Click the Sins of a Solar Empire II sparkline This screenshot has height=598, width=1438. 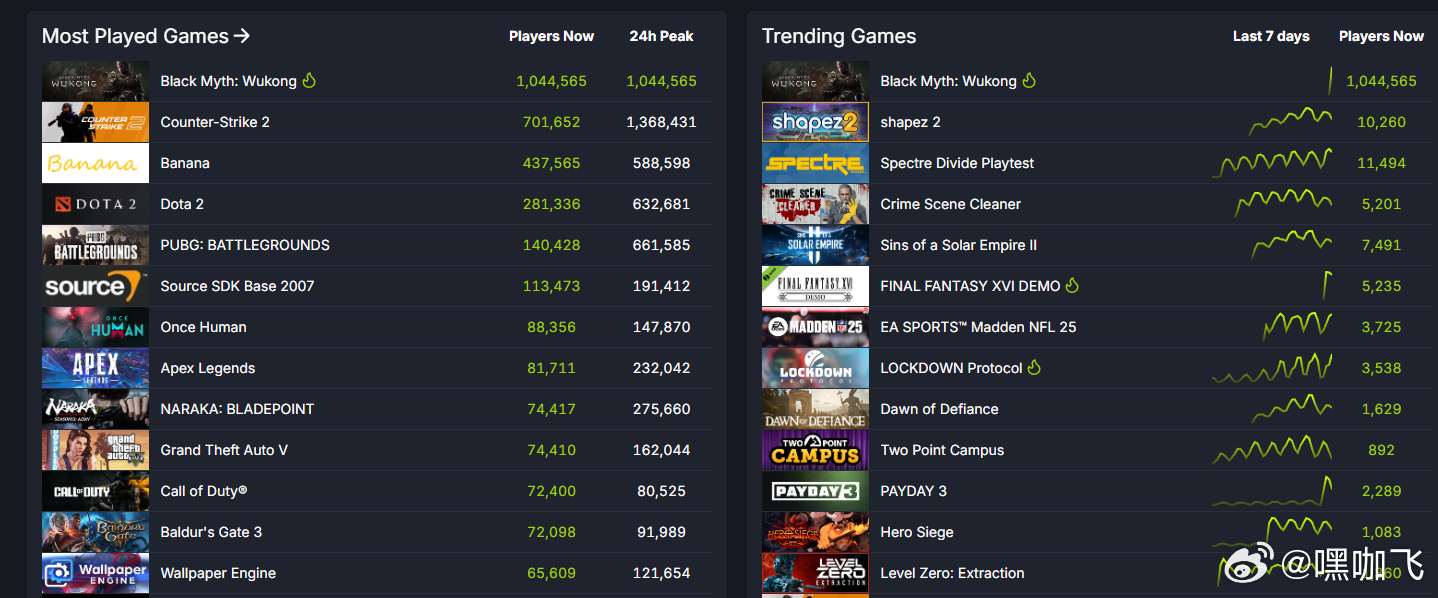pyautogui.click(x=1292, y=243)
